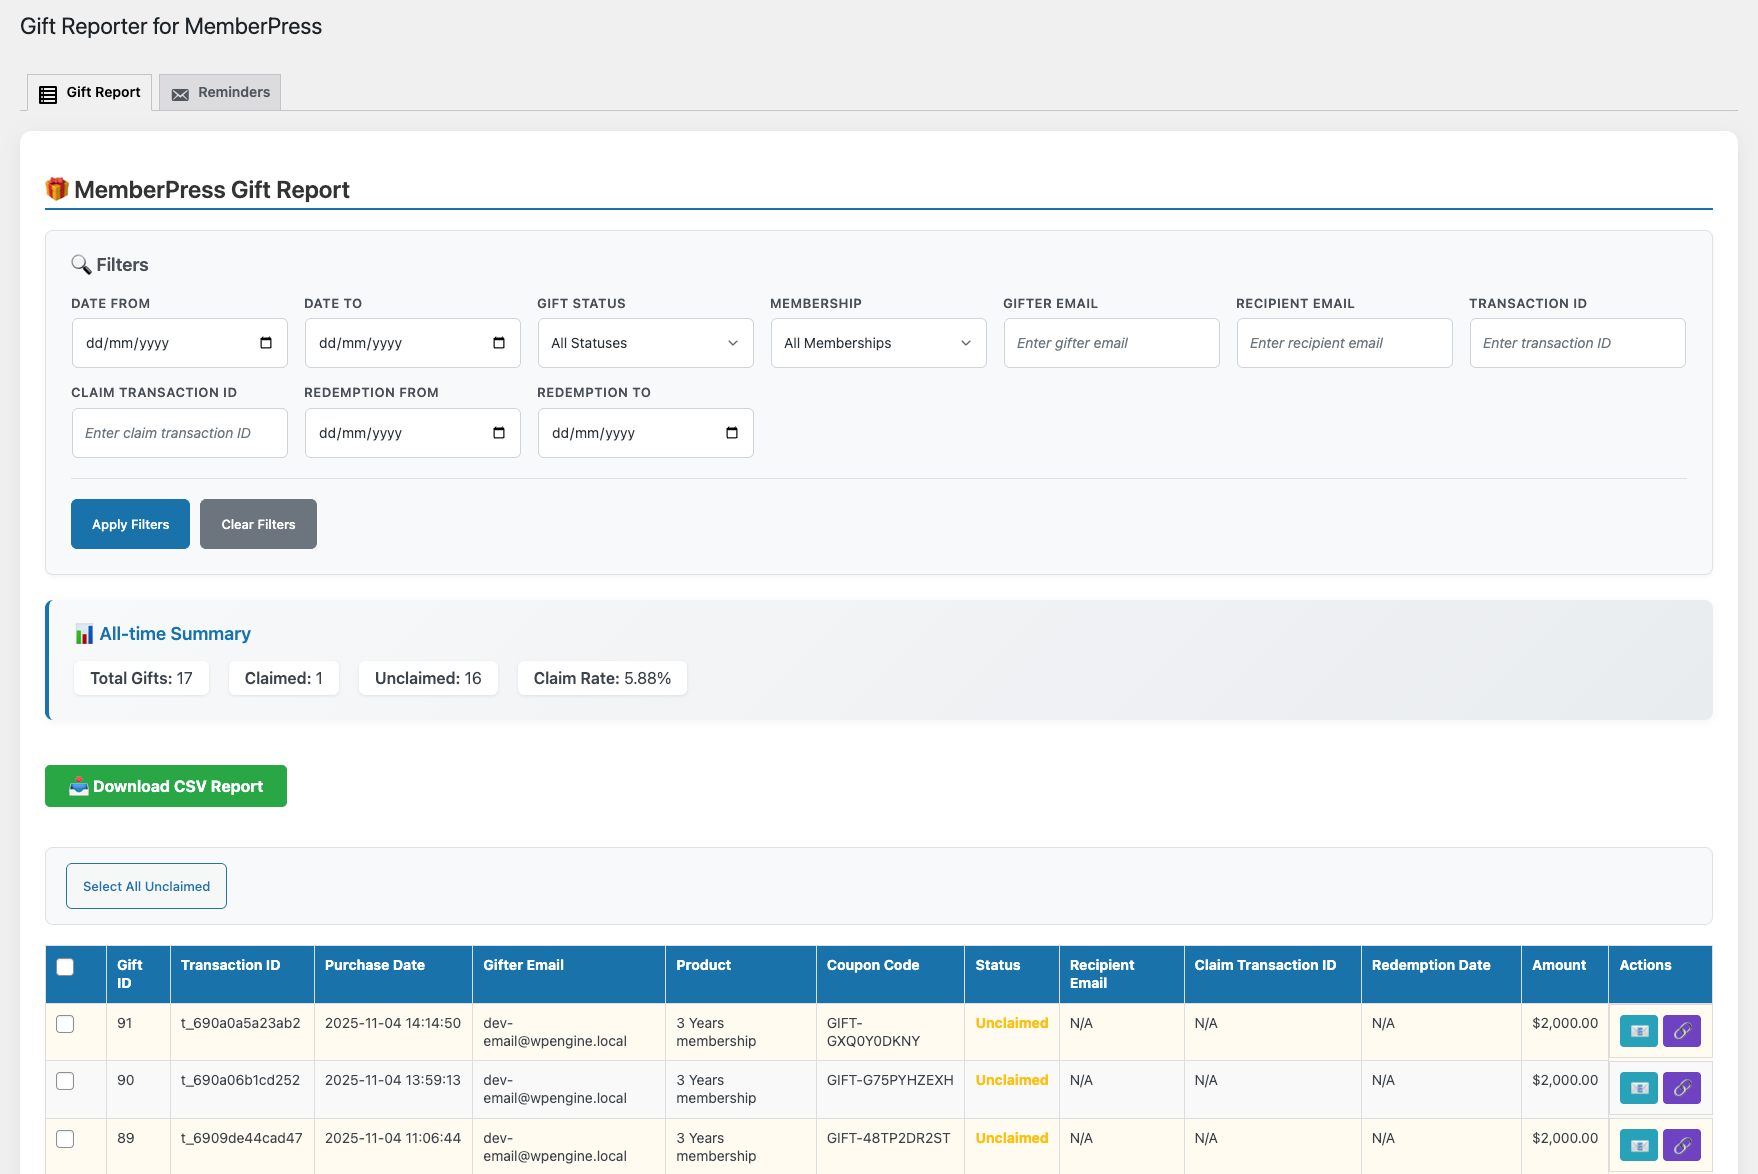The height and width of the screenshot is (1174, 1758).
Task: Click the Download CSV Report button
Action: click(165, 786)
